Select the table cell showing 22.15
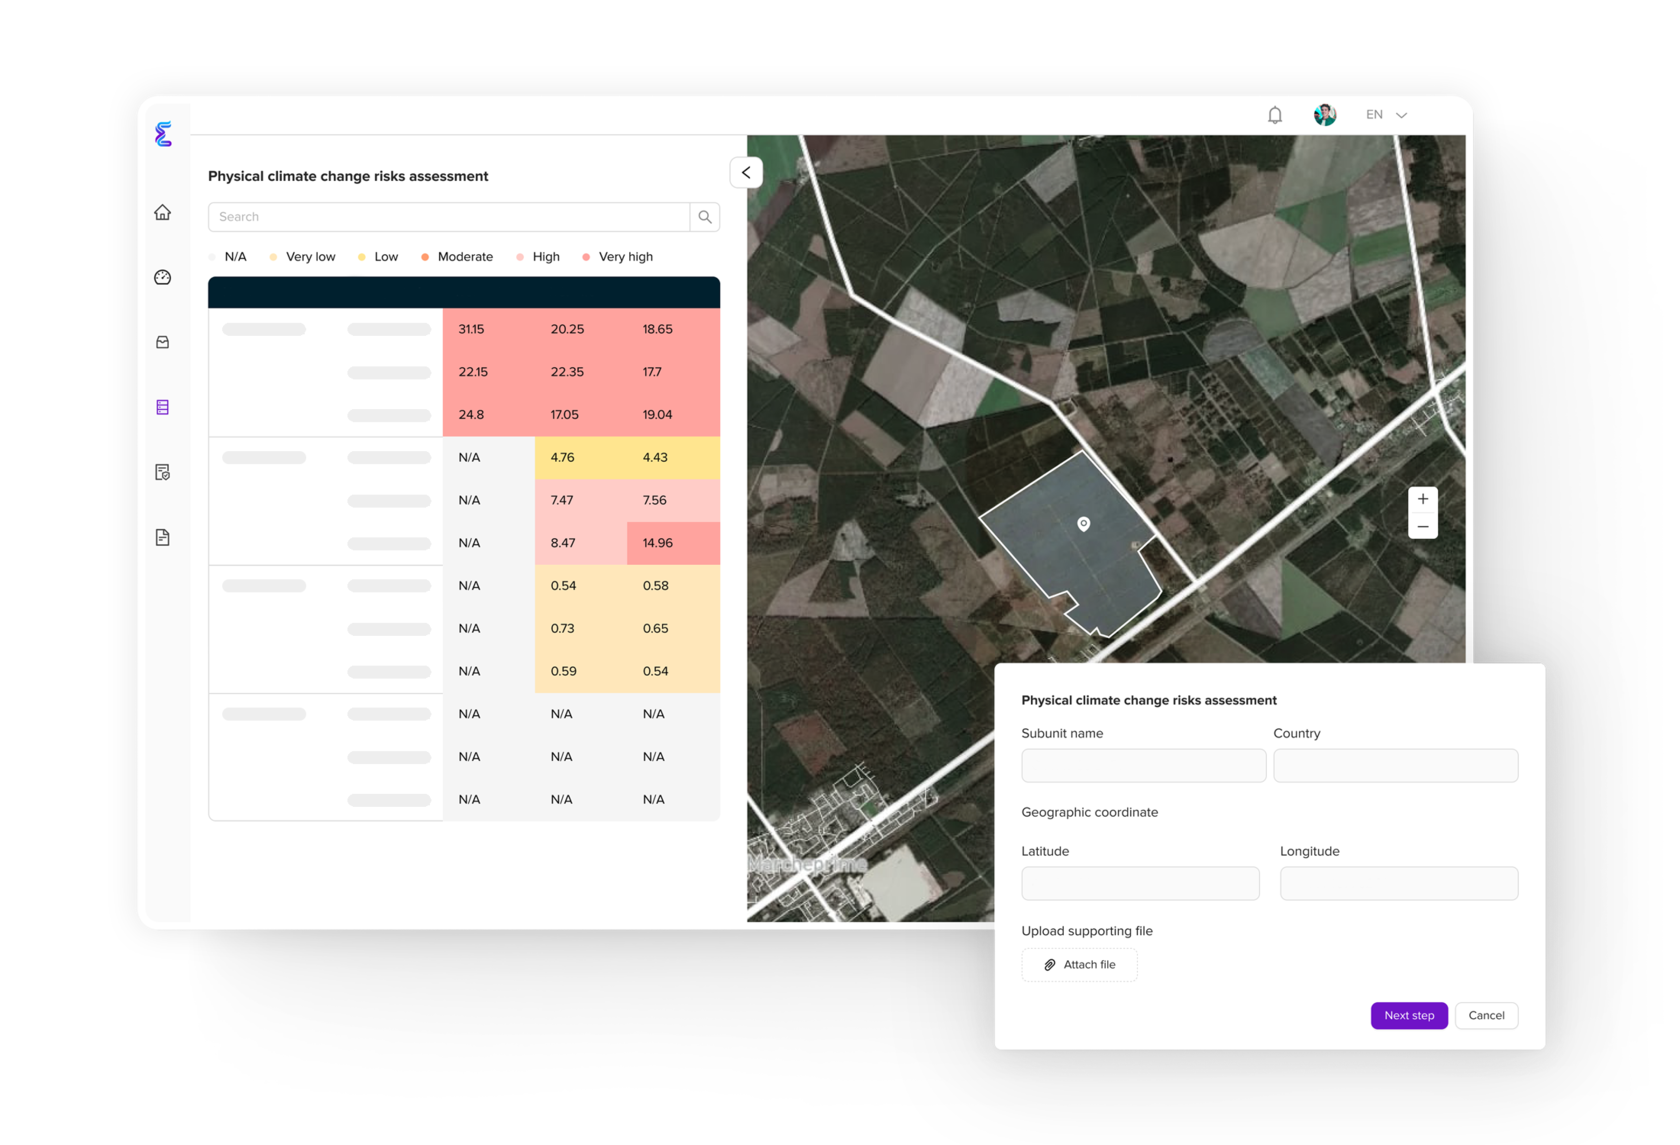Screen dimensions: 1680x1145 pyautogui.click(x=489, y=372)
